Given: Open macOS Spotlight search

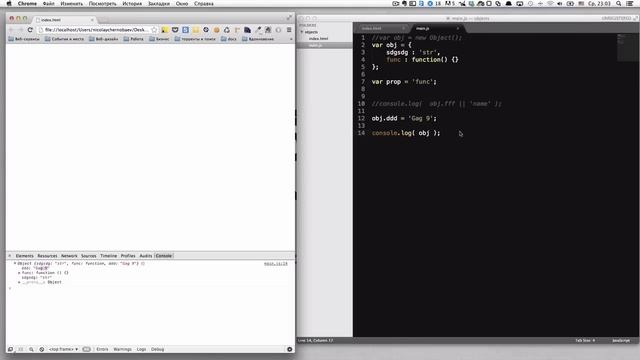Looking at the screenshot, I should (619, 3).
